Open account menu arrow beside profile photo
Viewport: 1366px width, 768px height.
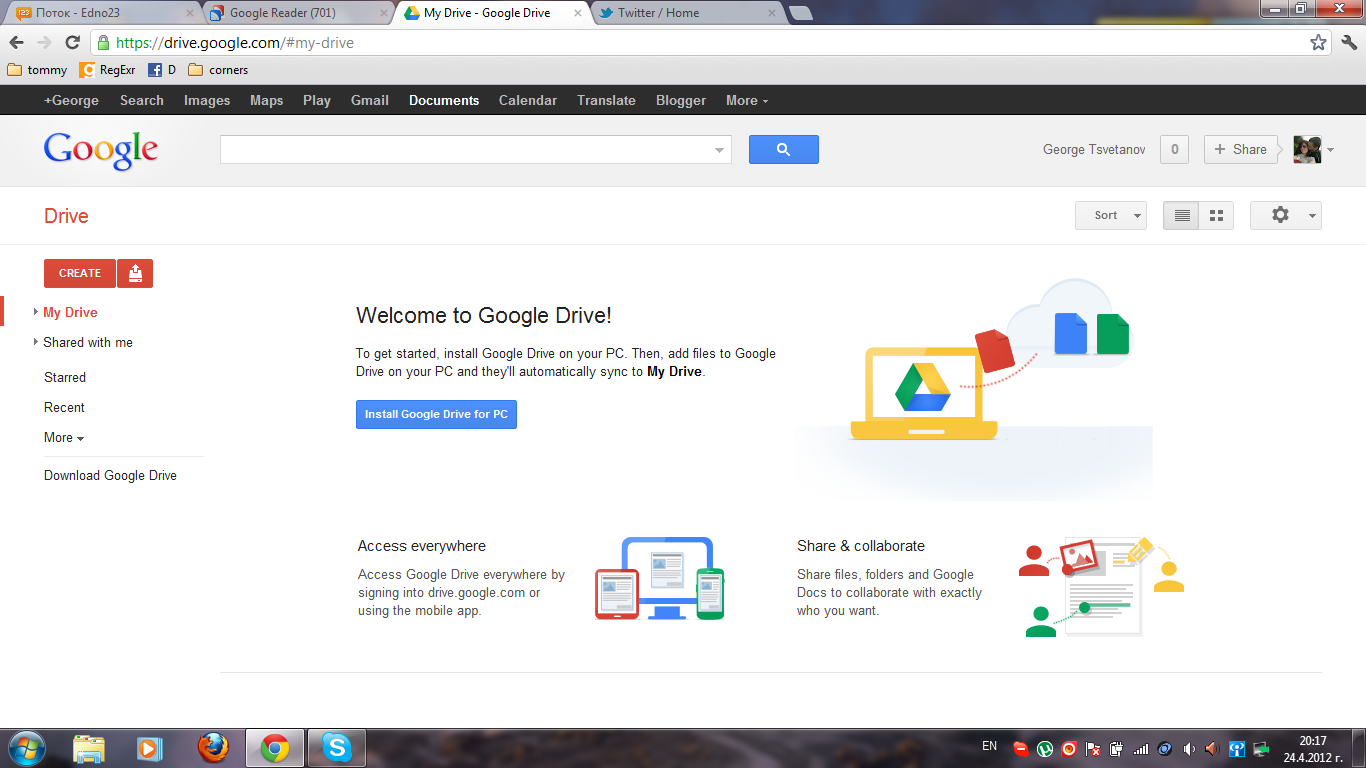click(1330, 150)
